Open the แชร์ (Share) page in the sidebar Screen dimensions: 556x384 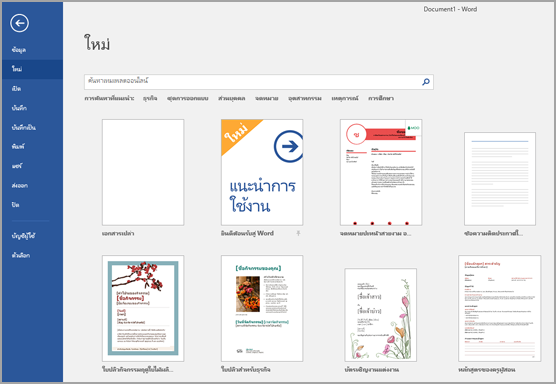(17, 166)
